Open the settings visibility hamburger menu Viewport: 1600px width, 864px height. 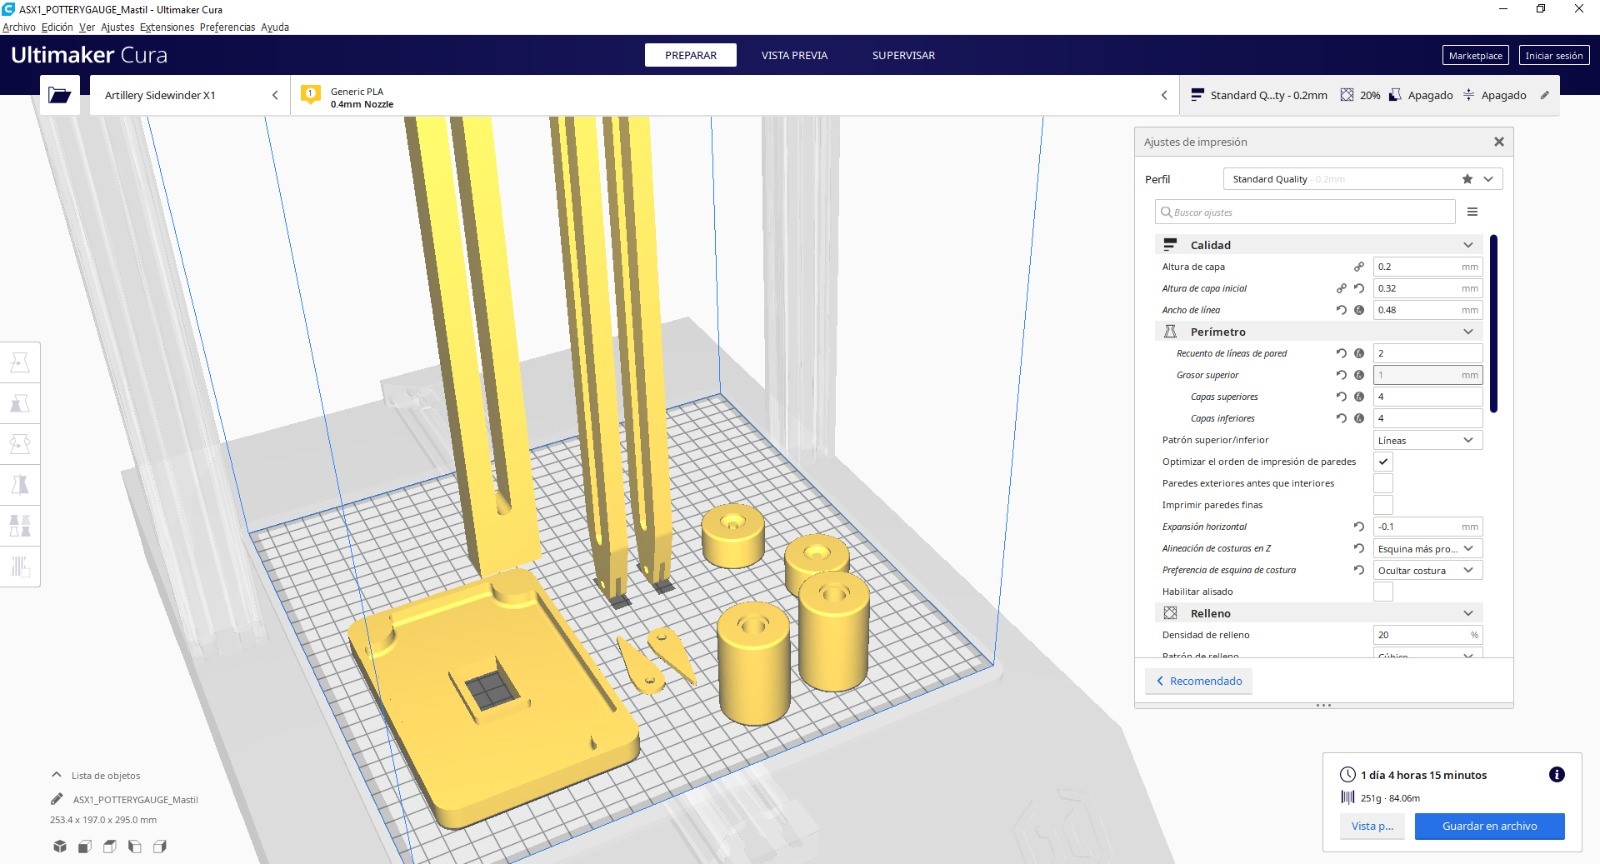click(1472, 212)
